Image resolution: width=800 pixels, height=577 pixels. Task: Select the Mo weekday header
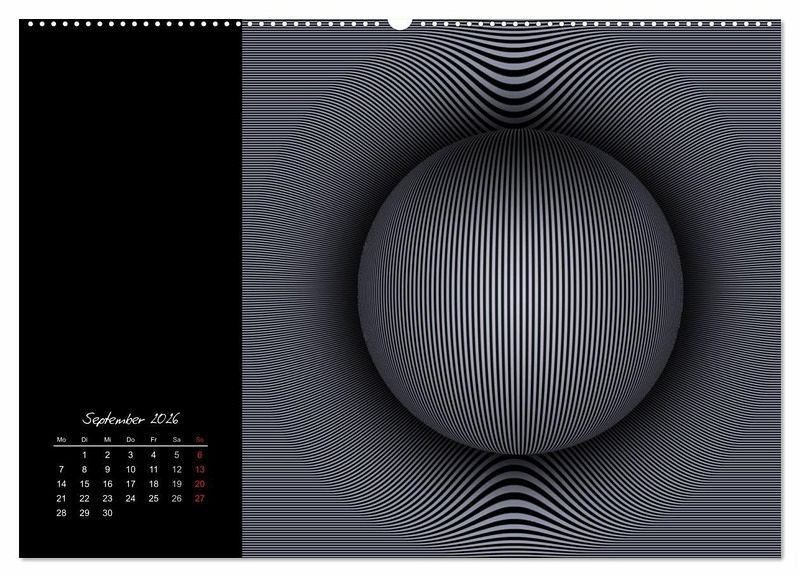61,440
